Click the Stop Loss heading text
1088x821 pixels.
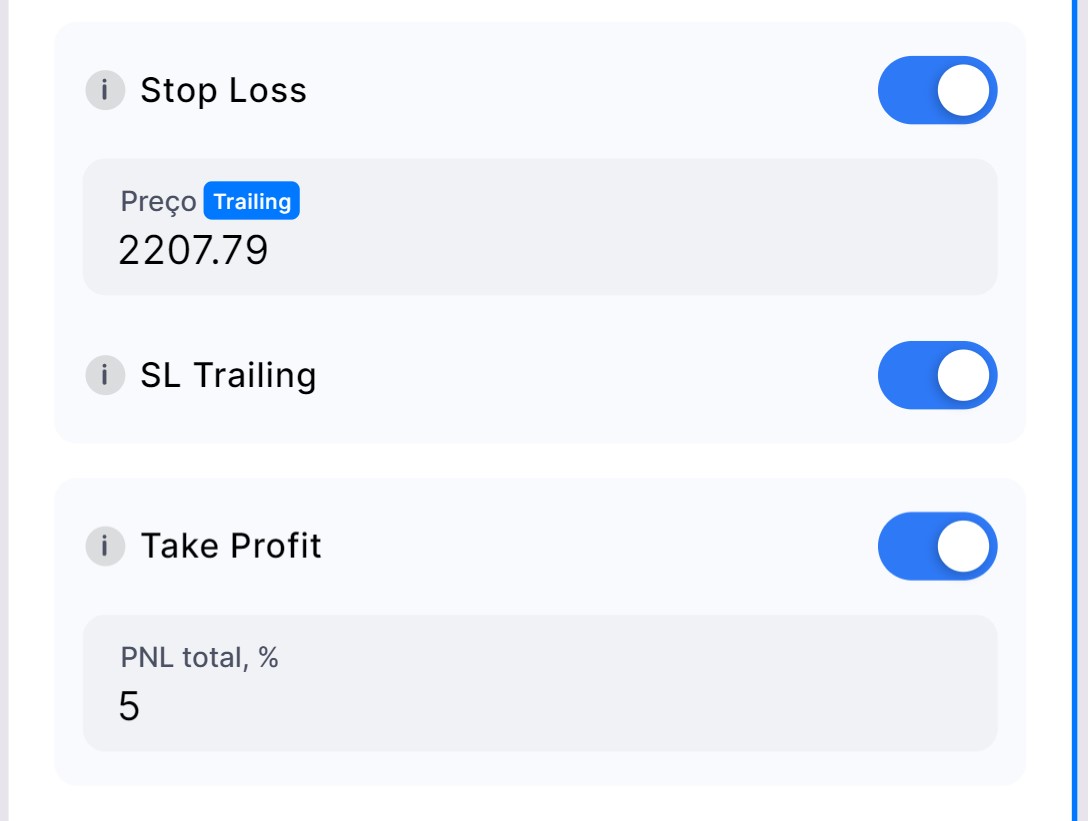(x=223, y=90)
